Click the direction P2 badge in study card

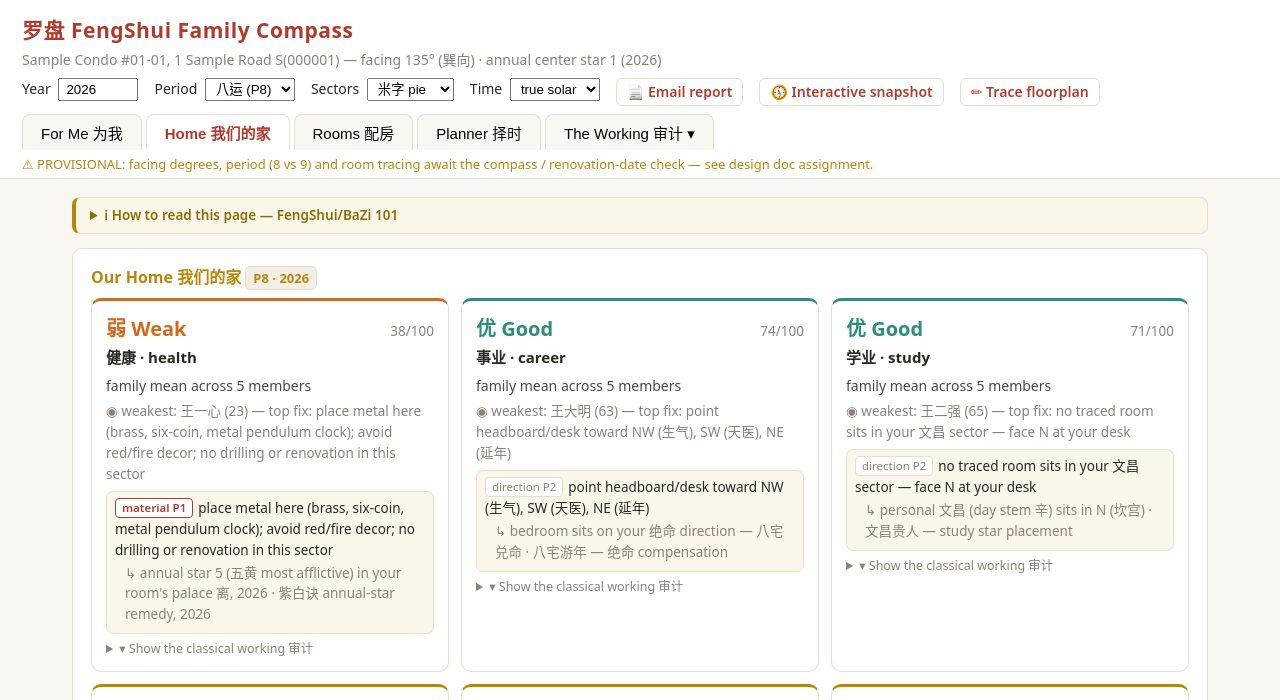(x=894, y=466)
